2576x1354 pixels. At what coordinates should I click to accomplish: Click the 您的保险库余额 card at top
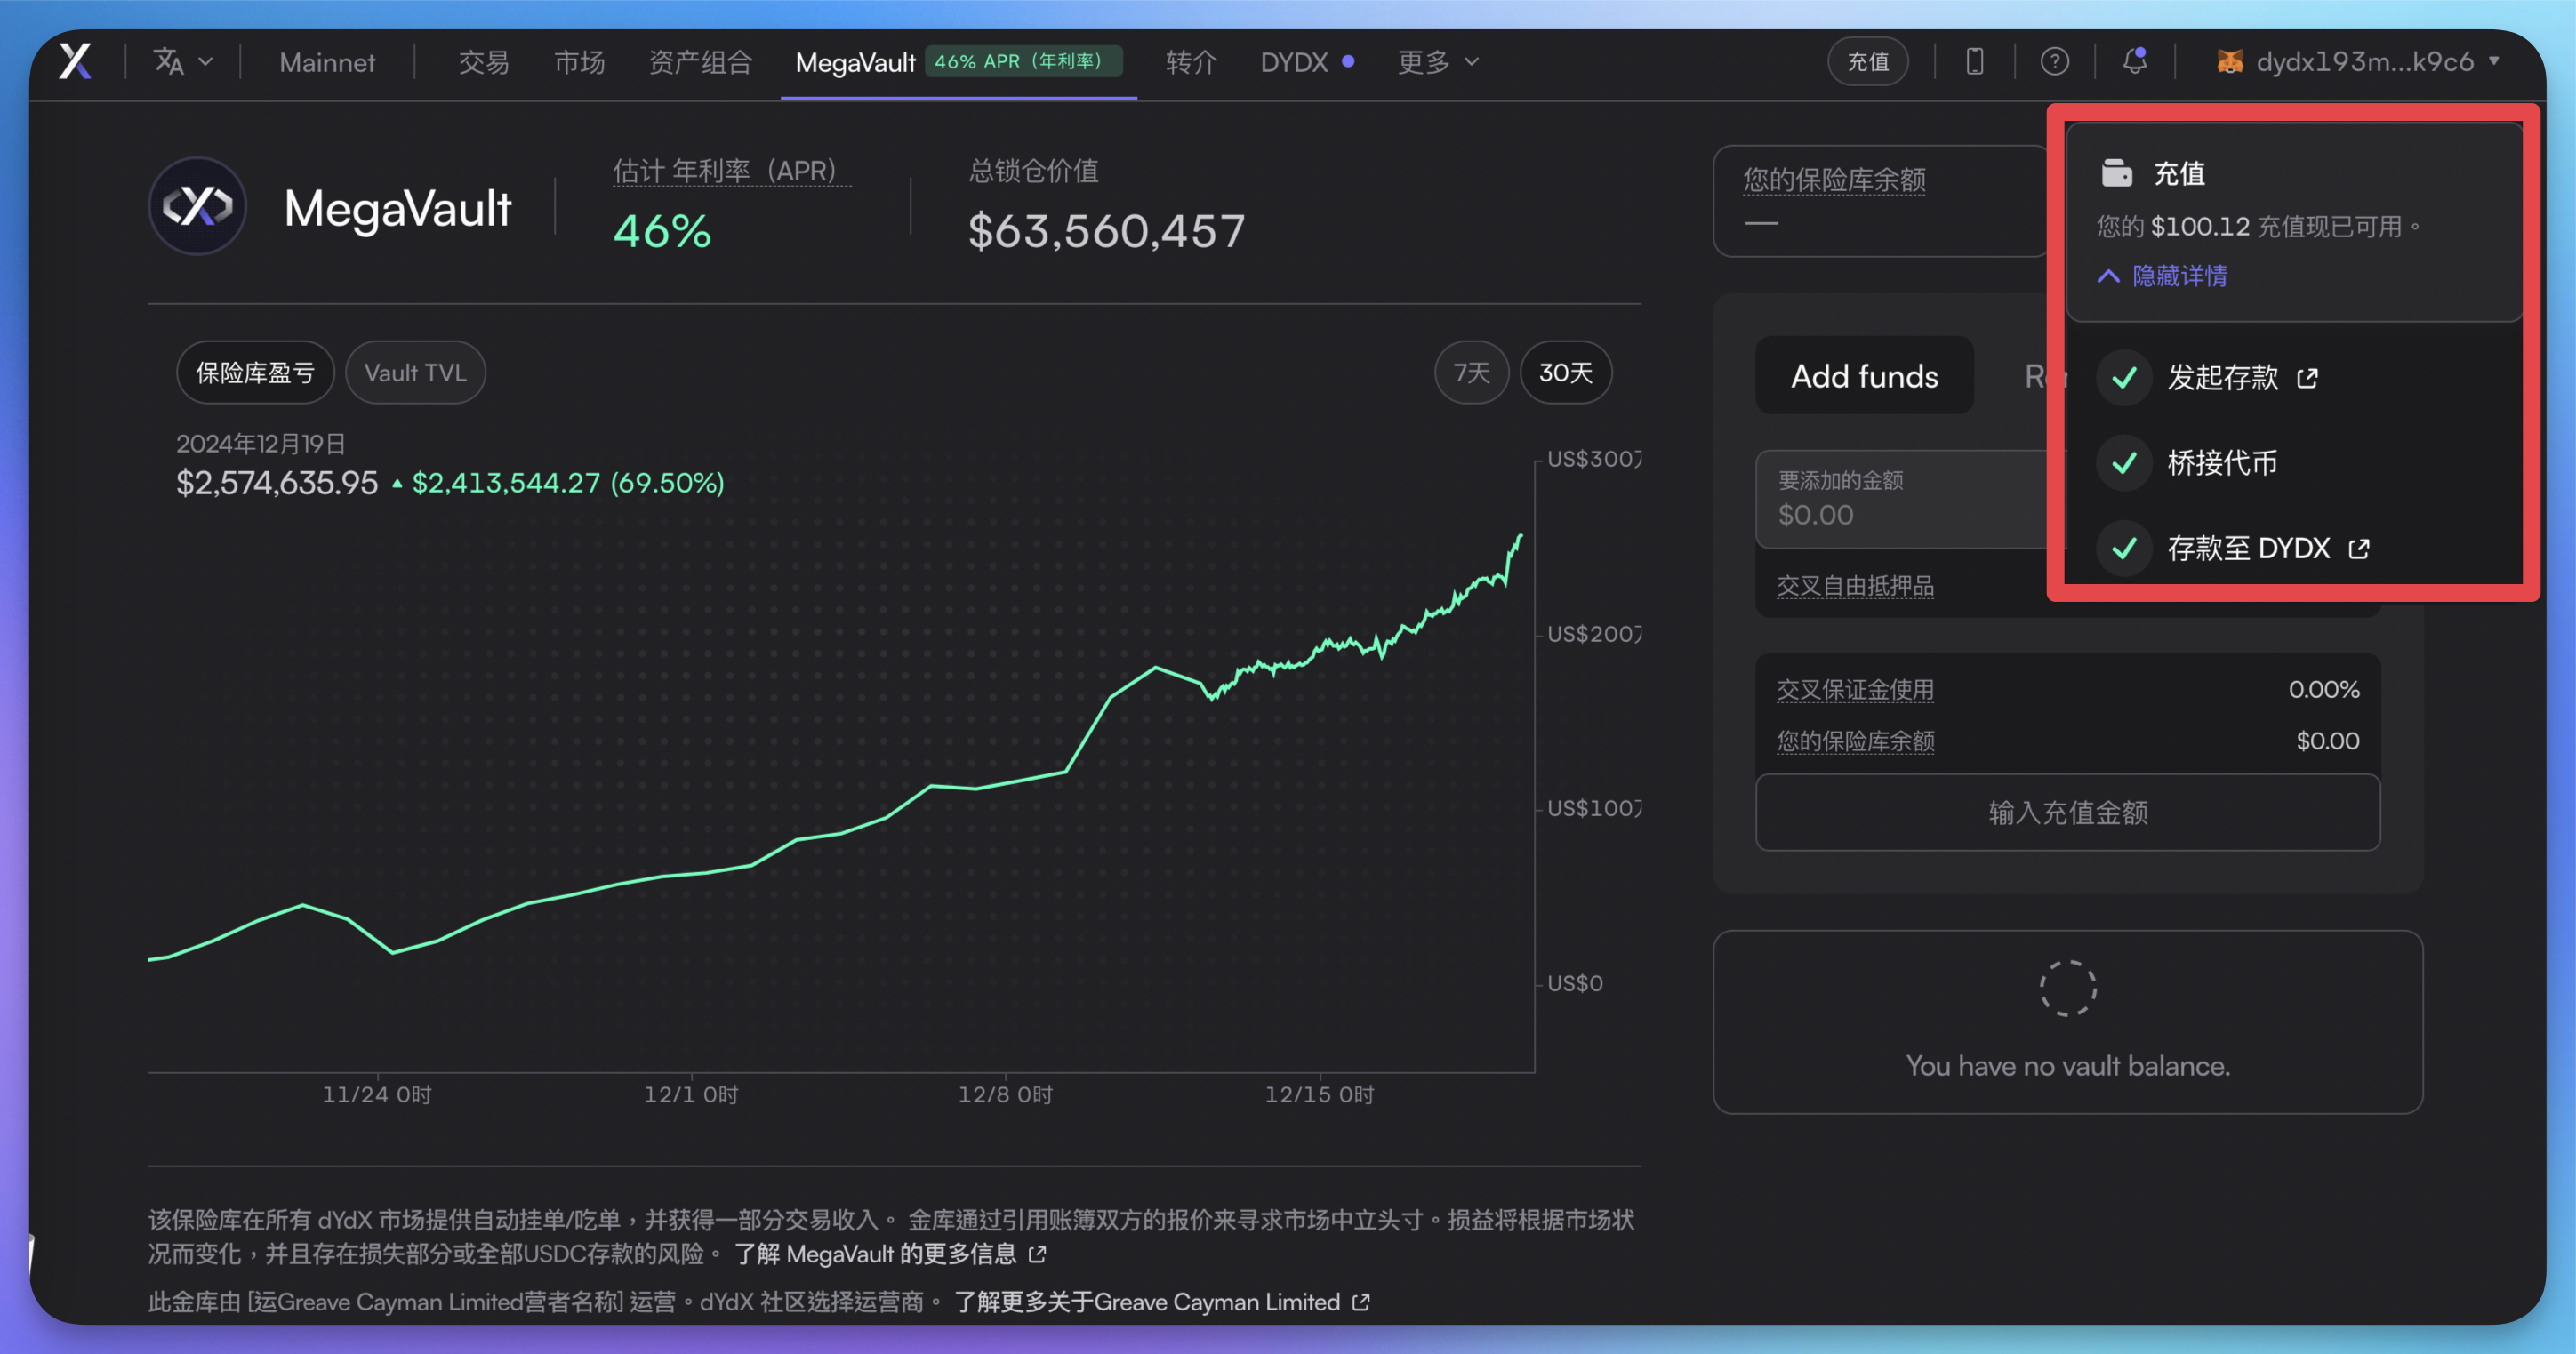[1880, 201]
